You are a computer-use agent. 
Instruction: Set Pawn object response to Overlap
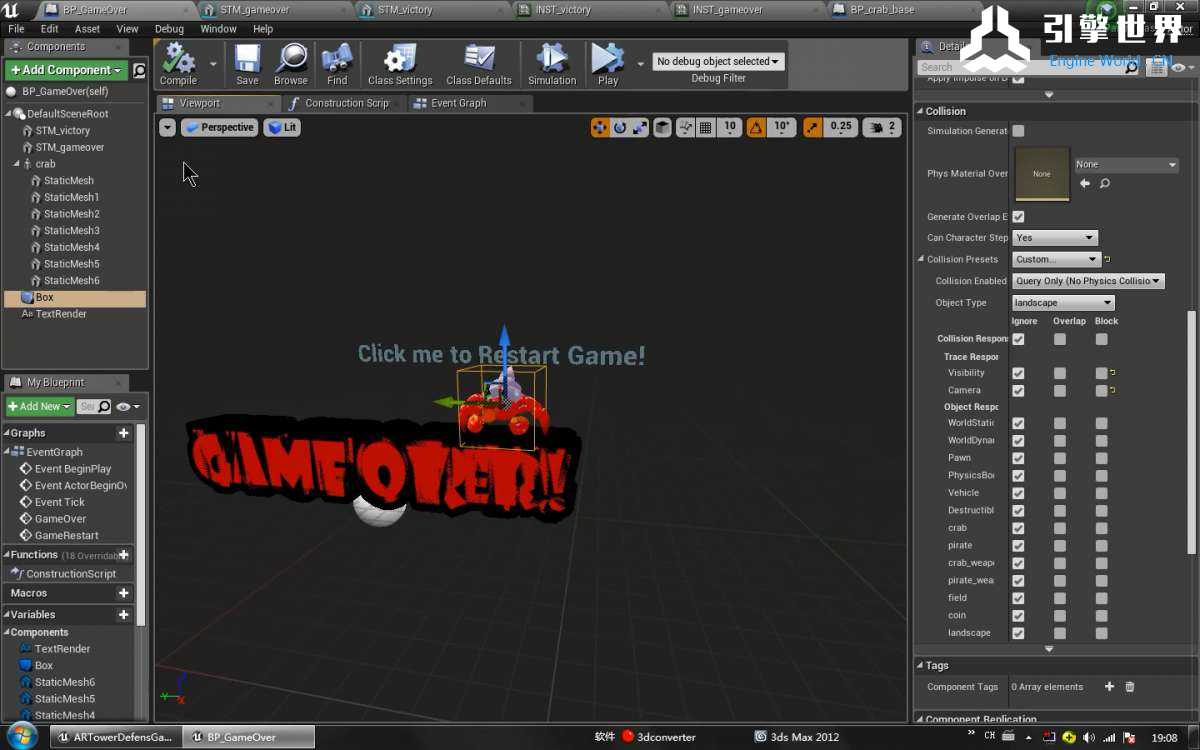pyautogui.click(x=1059, y=458)
